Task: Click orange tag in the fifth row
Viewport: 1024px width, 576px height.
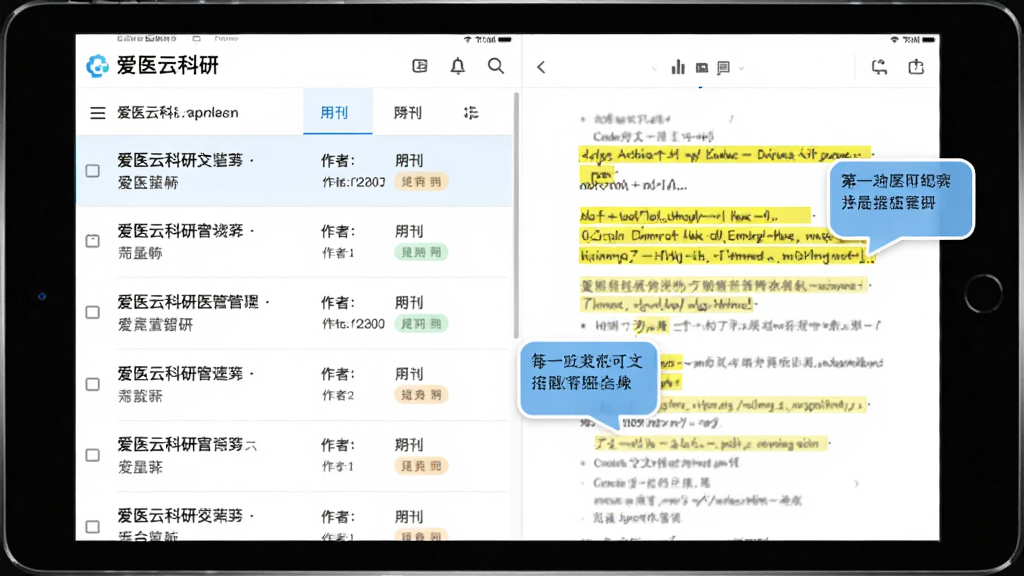Action: click(421, 466)
